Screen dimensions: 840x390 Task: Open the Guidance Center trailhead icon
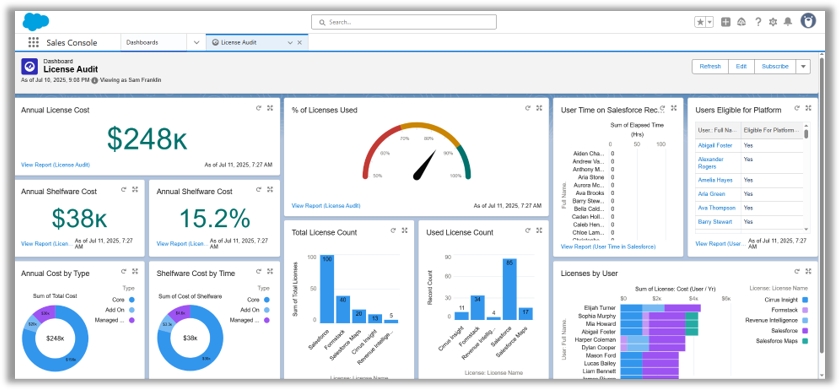pyautogui.click(x=741, y=22)
